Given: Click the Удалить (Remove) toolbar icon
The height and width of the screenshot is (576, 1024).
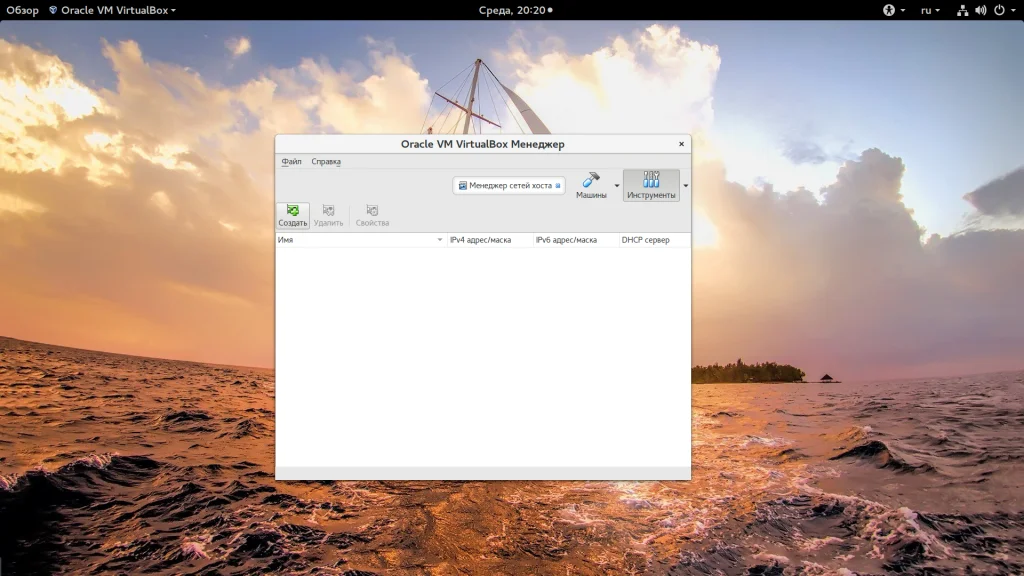Looking at the screenshot, I should coord(328,211).
